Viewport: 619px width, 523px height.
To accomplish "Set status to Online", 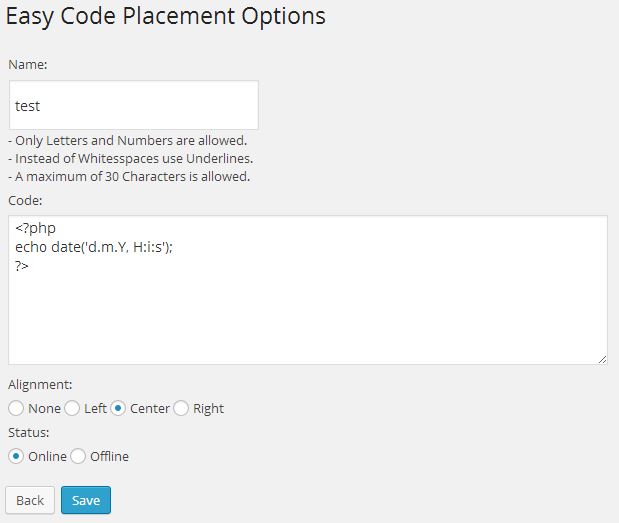I will (16, 456).
